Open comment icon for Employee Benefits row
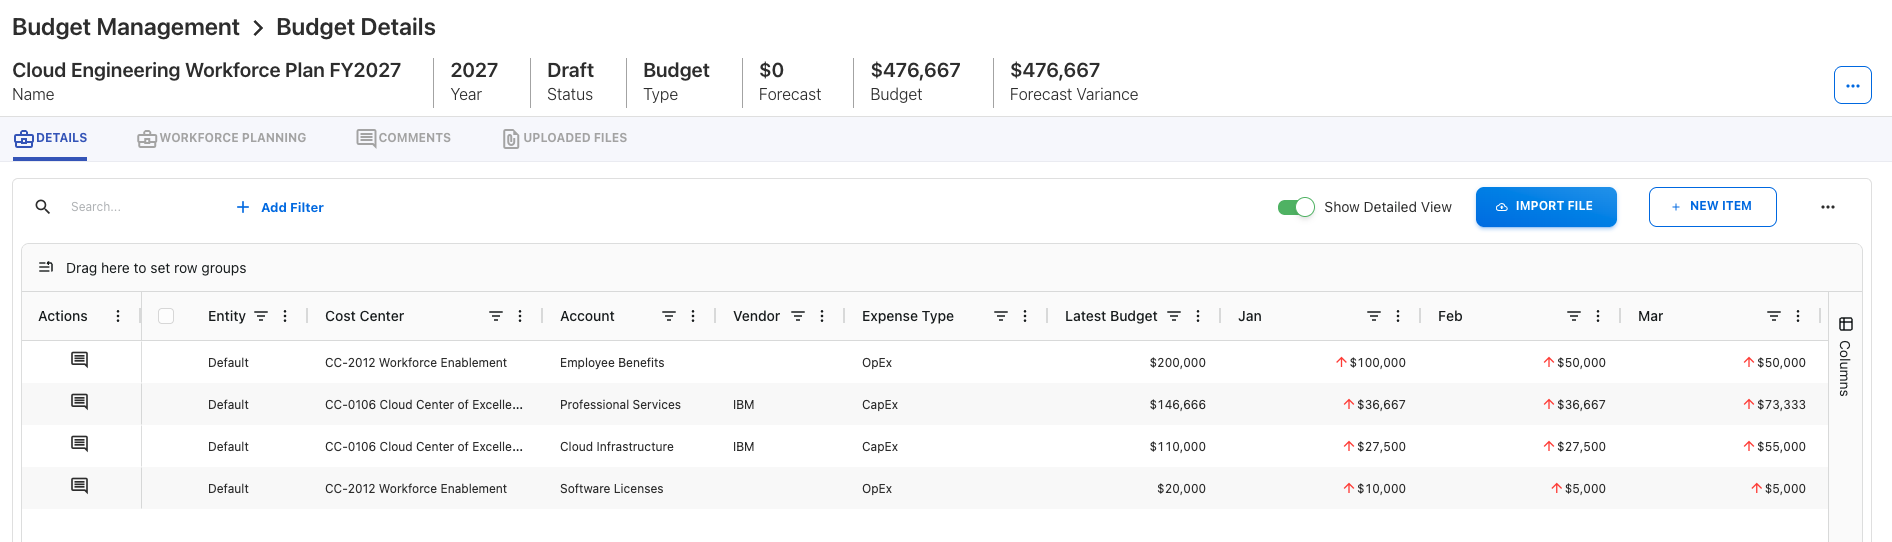Screen dimensions: 1892x542 point(79,360)
